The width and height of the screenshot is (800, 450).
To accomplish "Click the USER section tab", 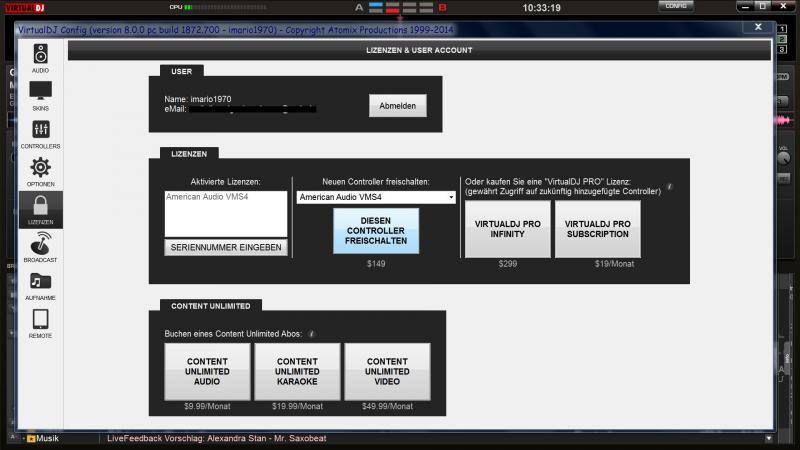I will tap(182, 71).
